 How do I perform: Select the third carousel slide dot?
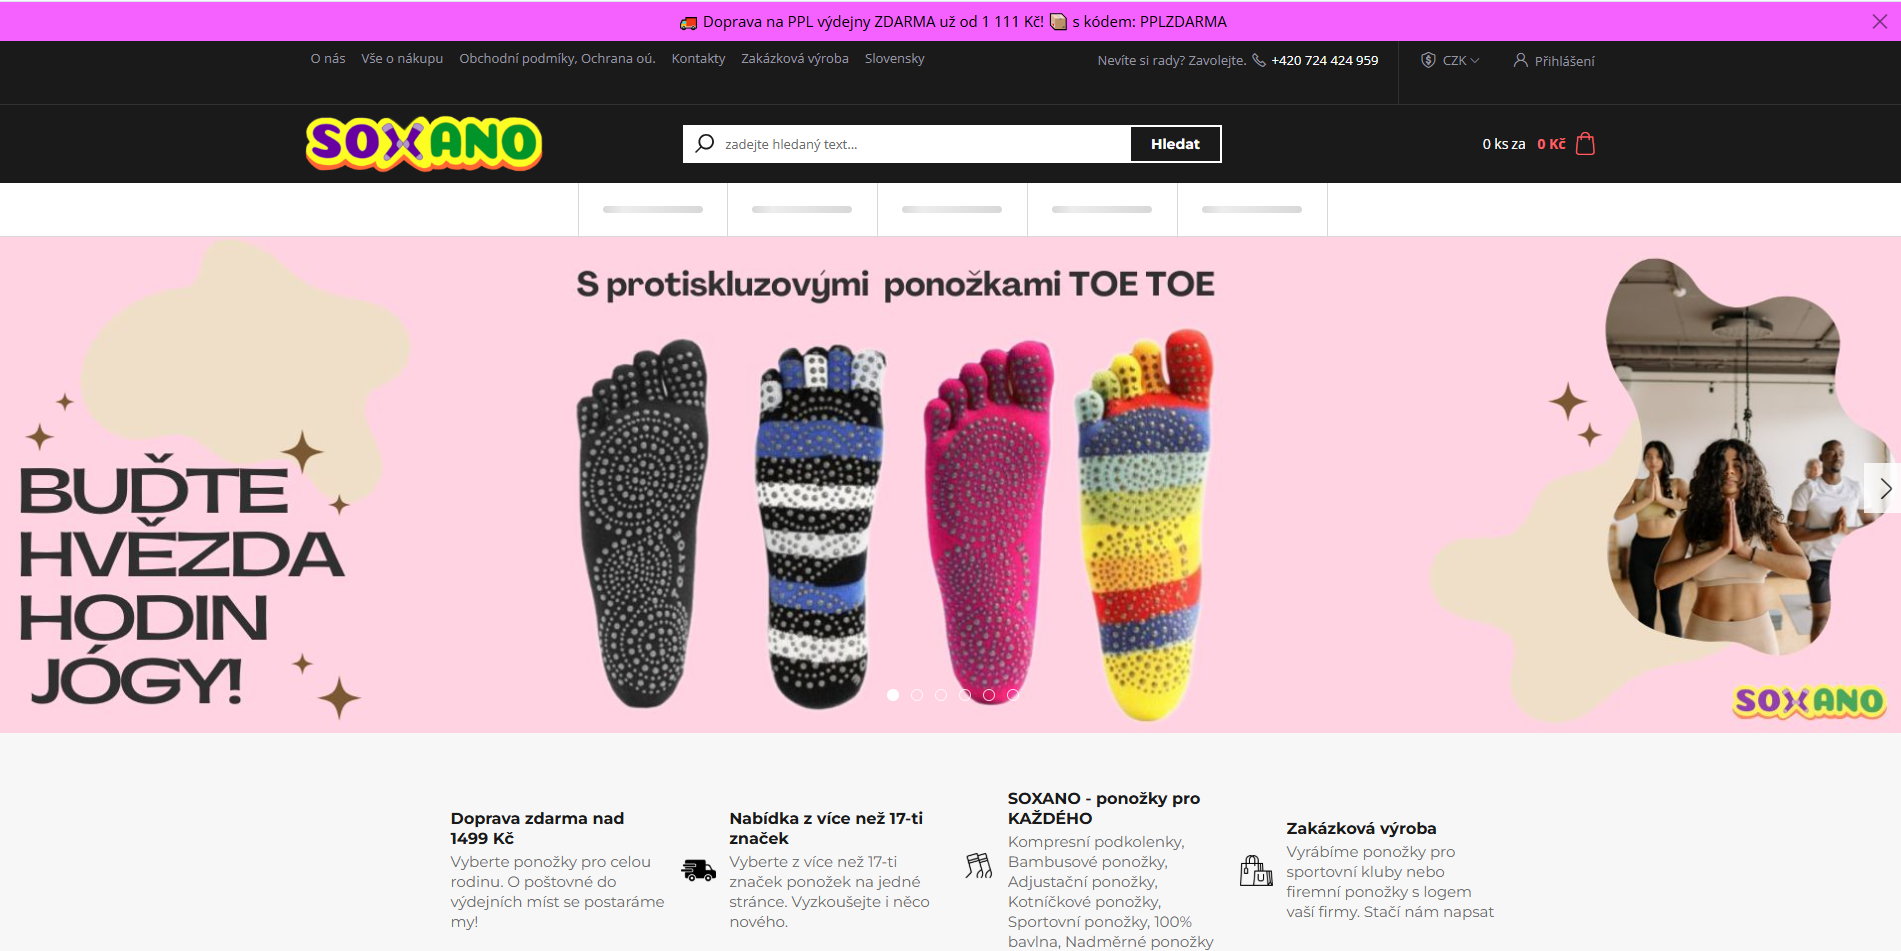(x=941, y=695)
